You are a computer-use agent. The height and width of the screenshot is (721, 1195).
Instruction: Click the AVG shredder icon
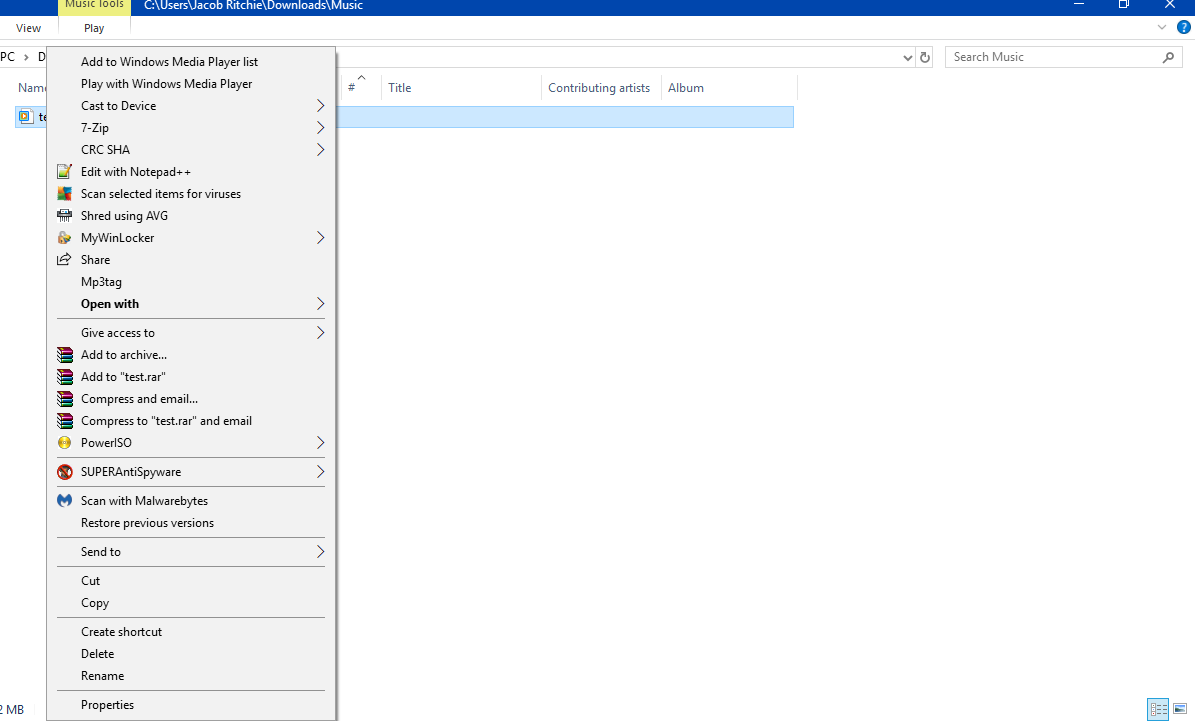[x=65, y=216]
